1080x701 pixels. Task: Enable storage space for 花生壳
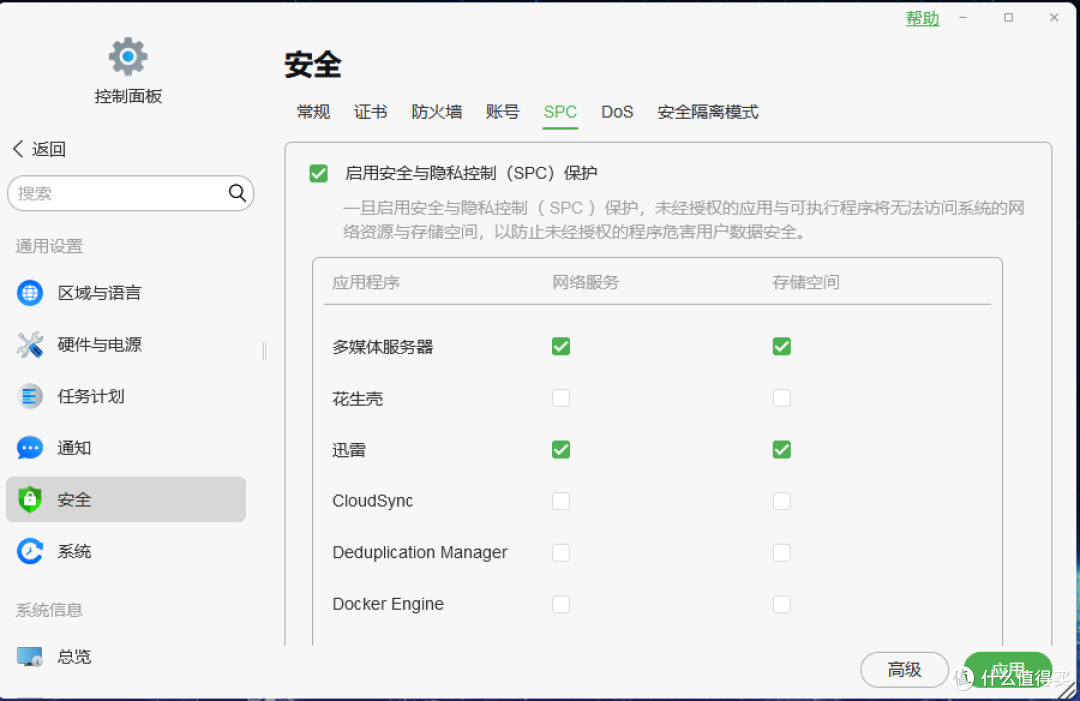pos(782,398)
